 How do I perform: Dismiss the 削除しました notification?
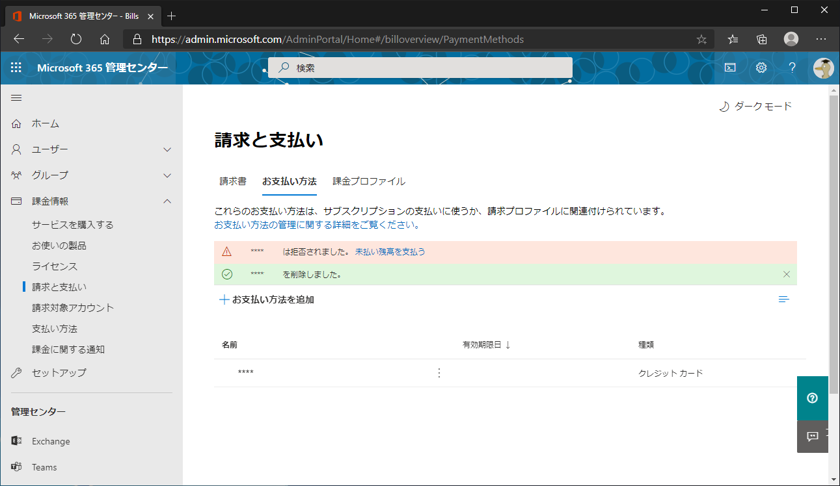click(786, 274)
